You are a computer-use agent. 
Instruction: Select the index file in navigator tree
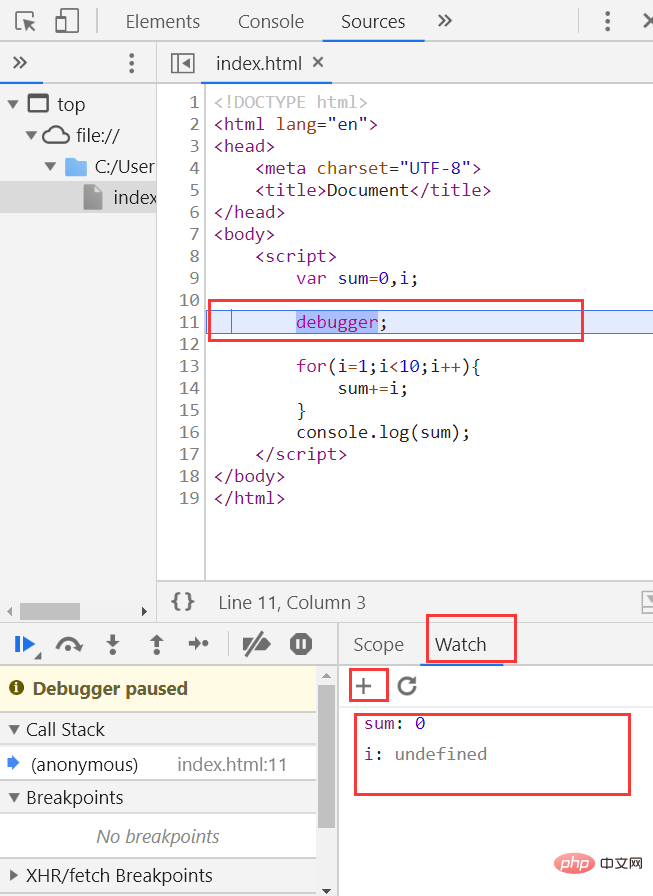point(78,197)
